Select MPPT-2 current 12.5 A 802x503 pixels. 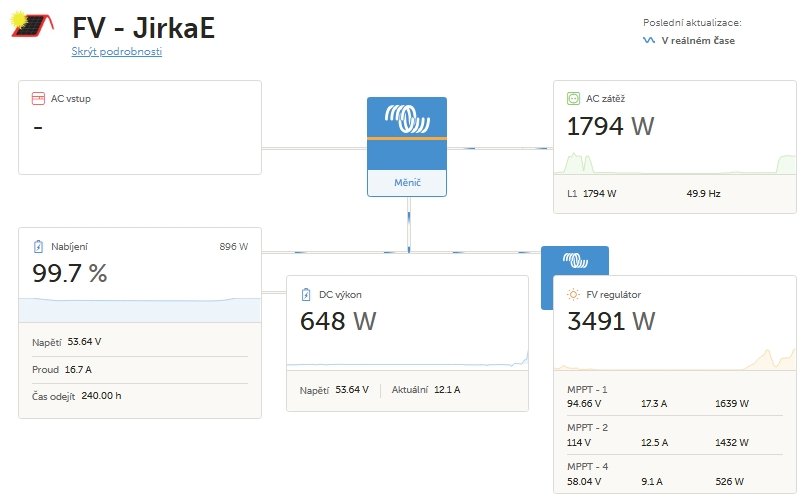[654, 443]
